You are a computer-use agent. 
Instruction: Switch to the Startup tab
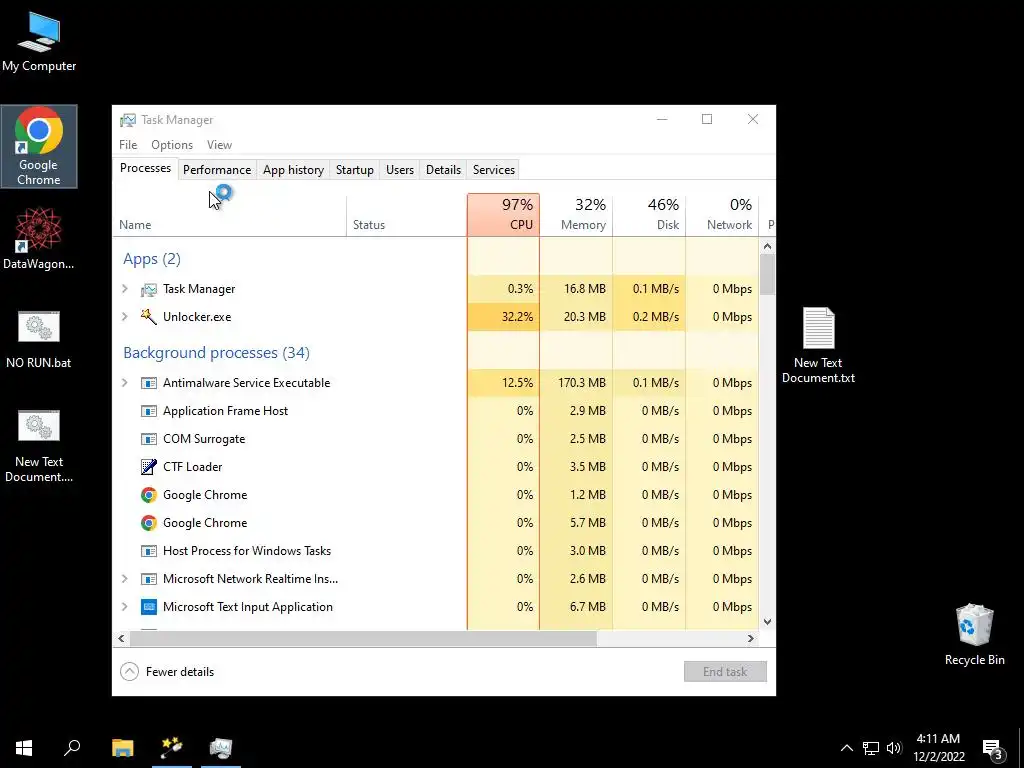pyautogui.click(x=355, y=170)
